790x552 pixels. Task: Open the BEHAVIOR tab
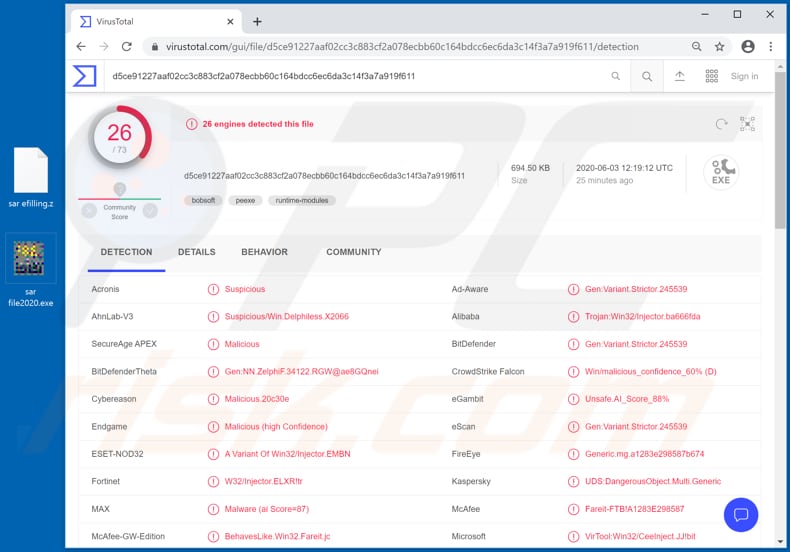pos(265,252)
